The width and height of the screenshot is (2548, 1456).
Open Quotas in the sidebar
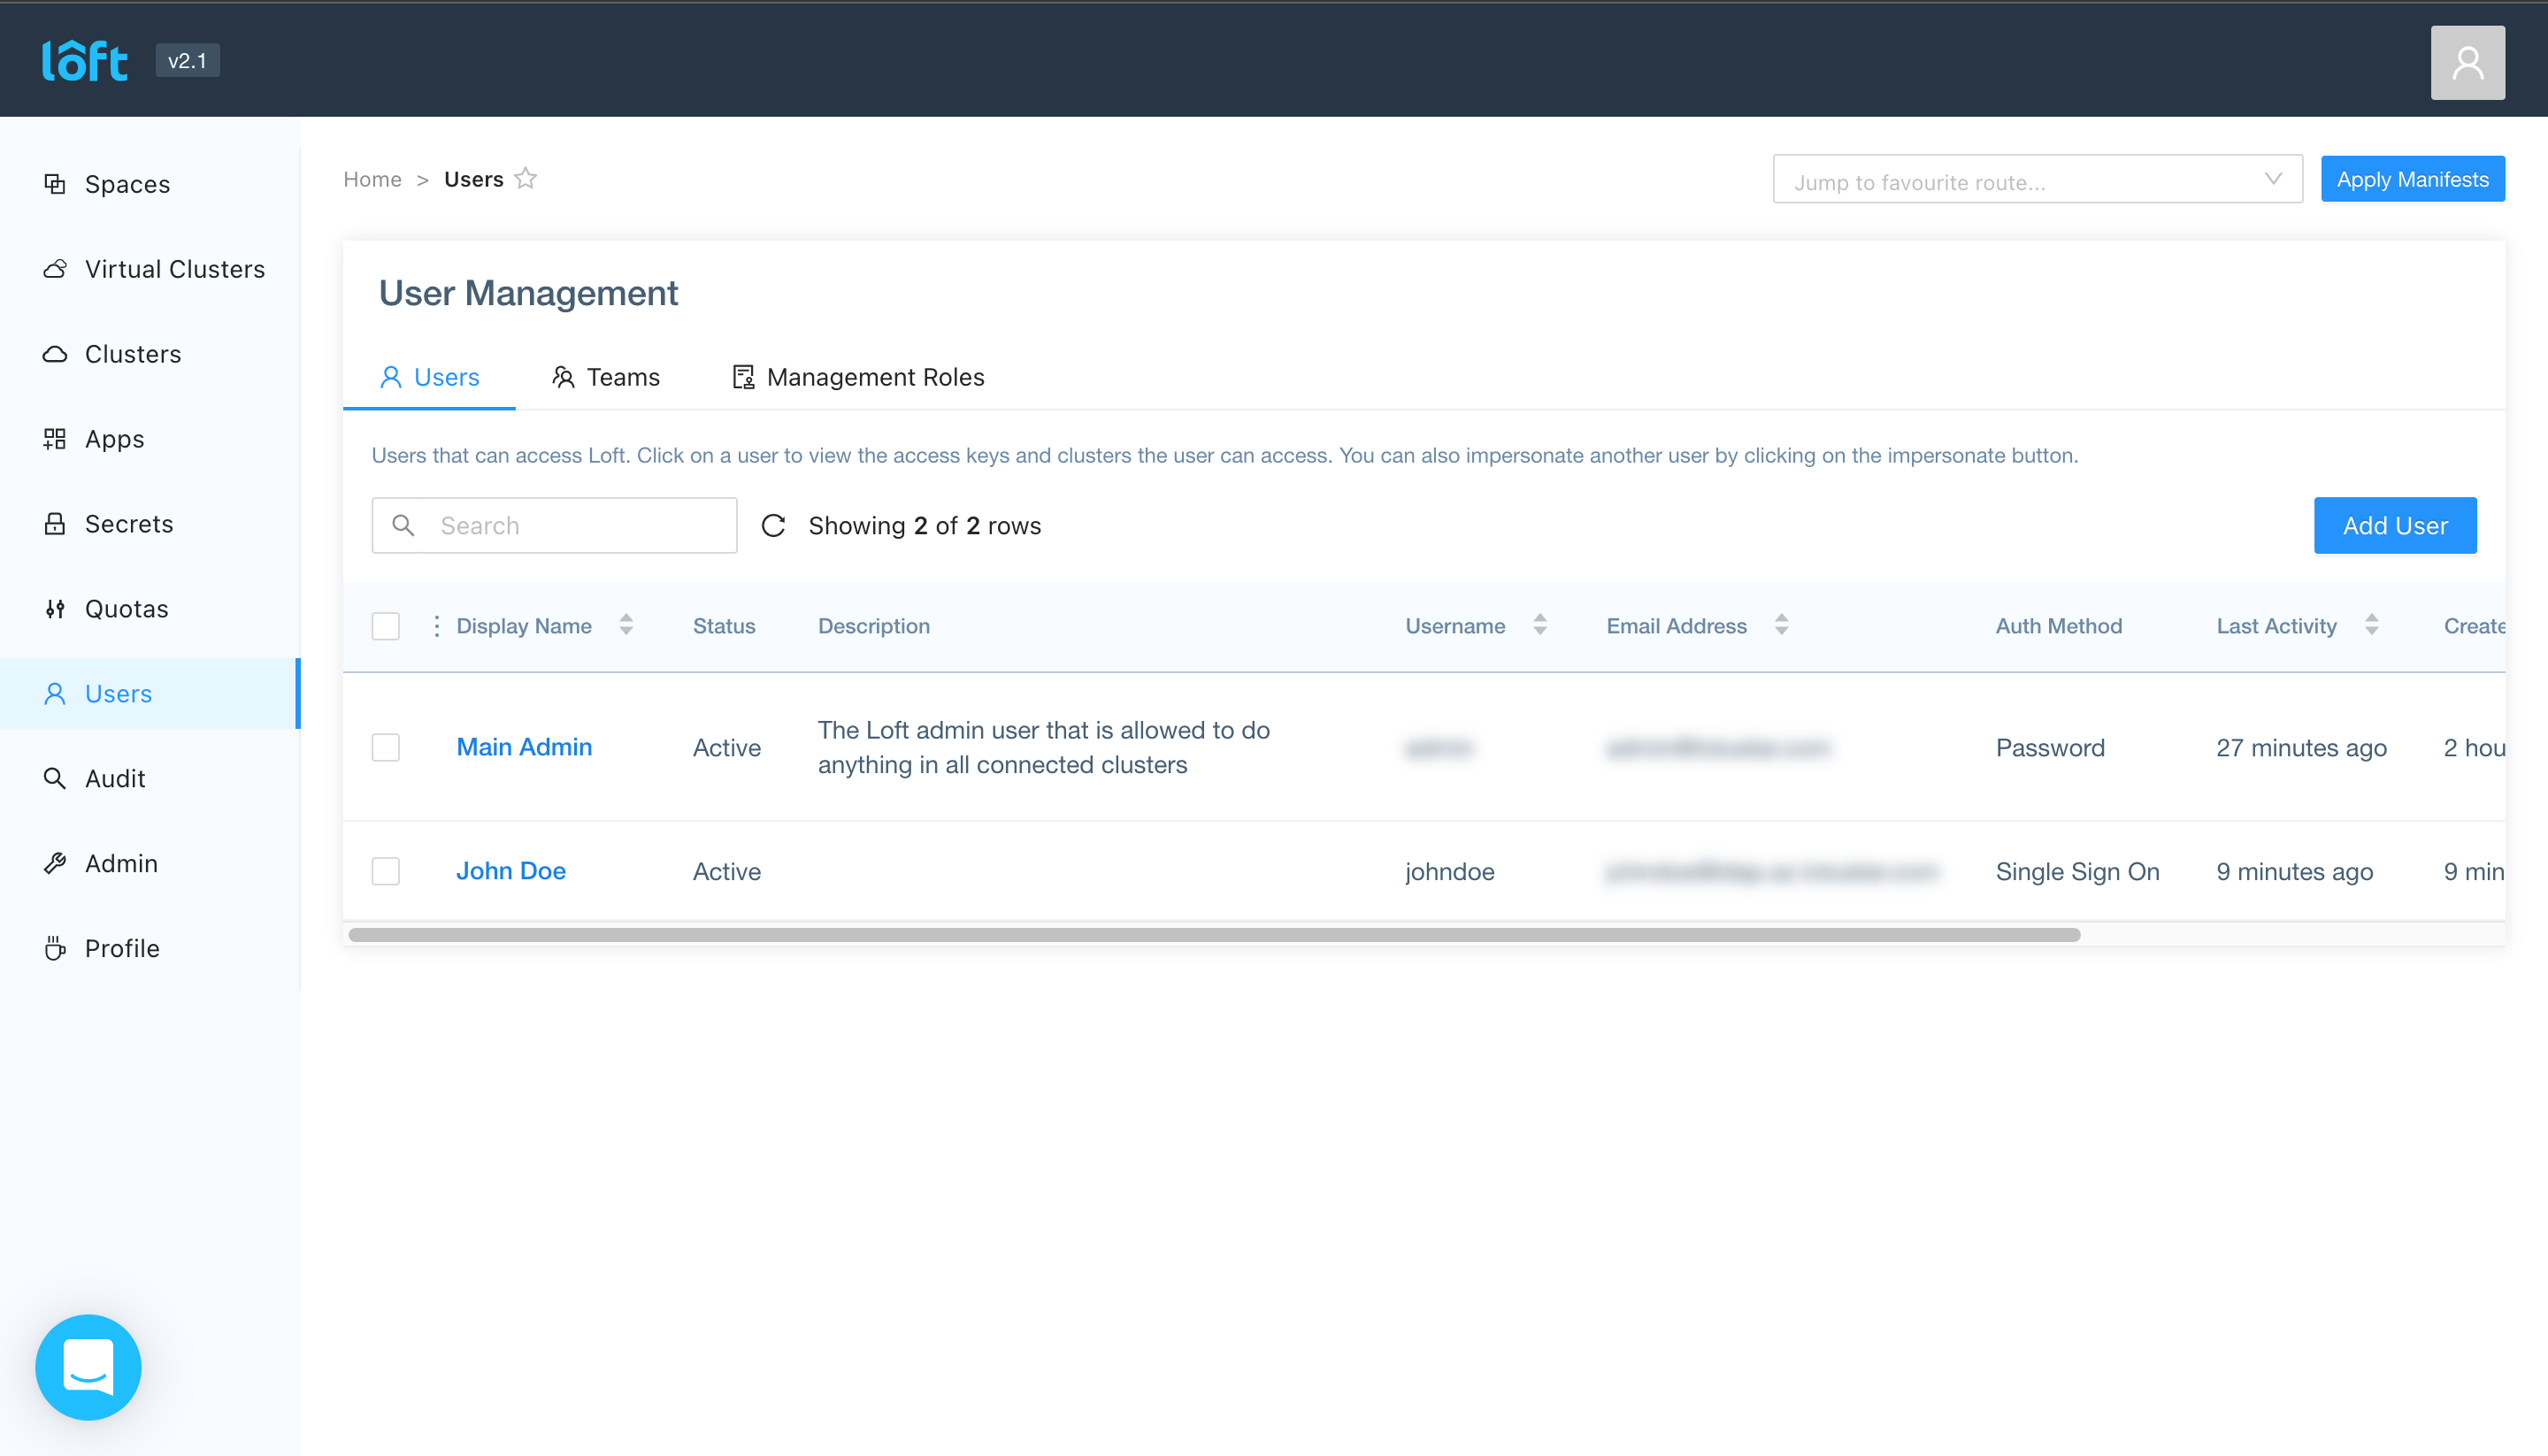126,609
